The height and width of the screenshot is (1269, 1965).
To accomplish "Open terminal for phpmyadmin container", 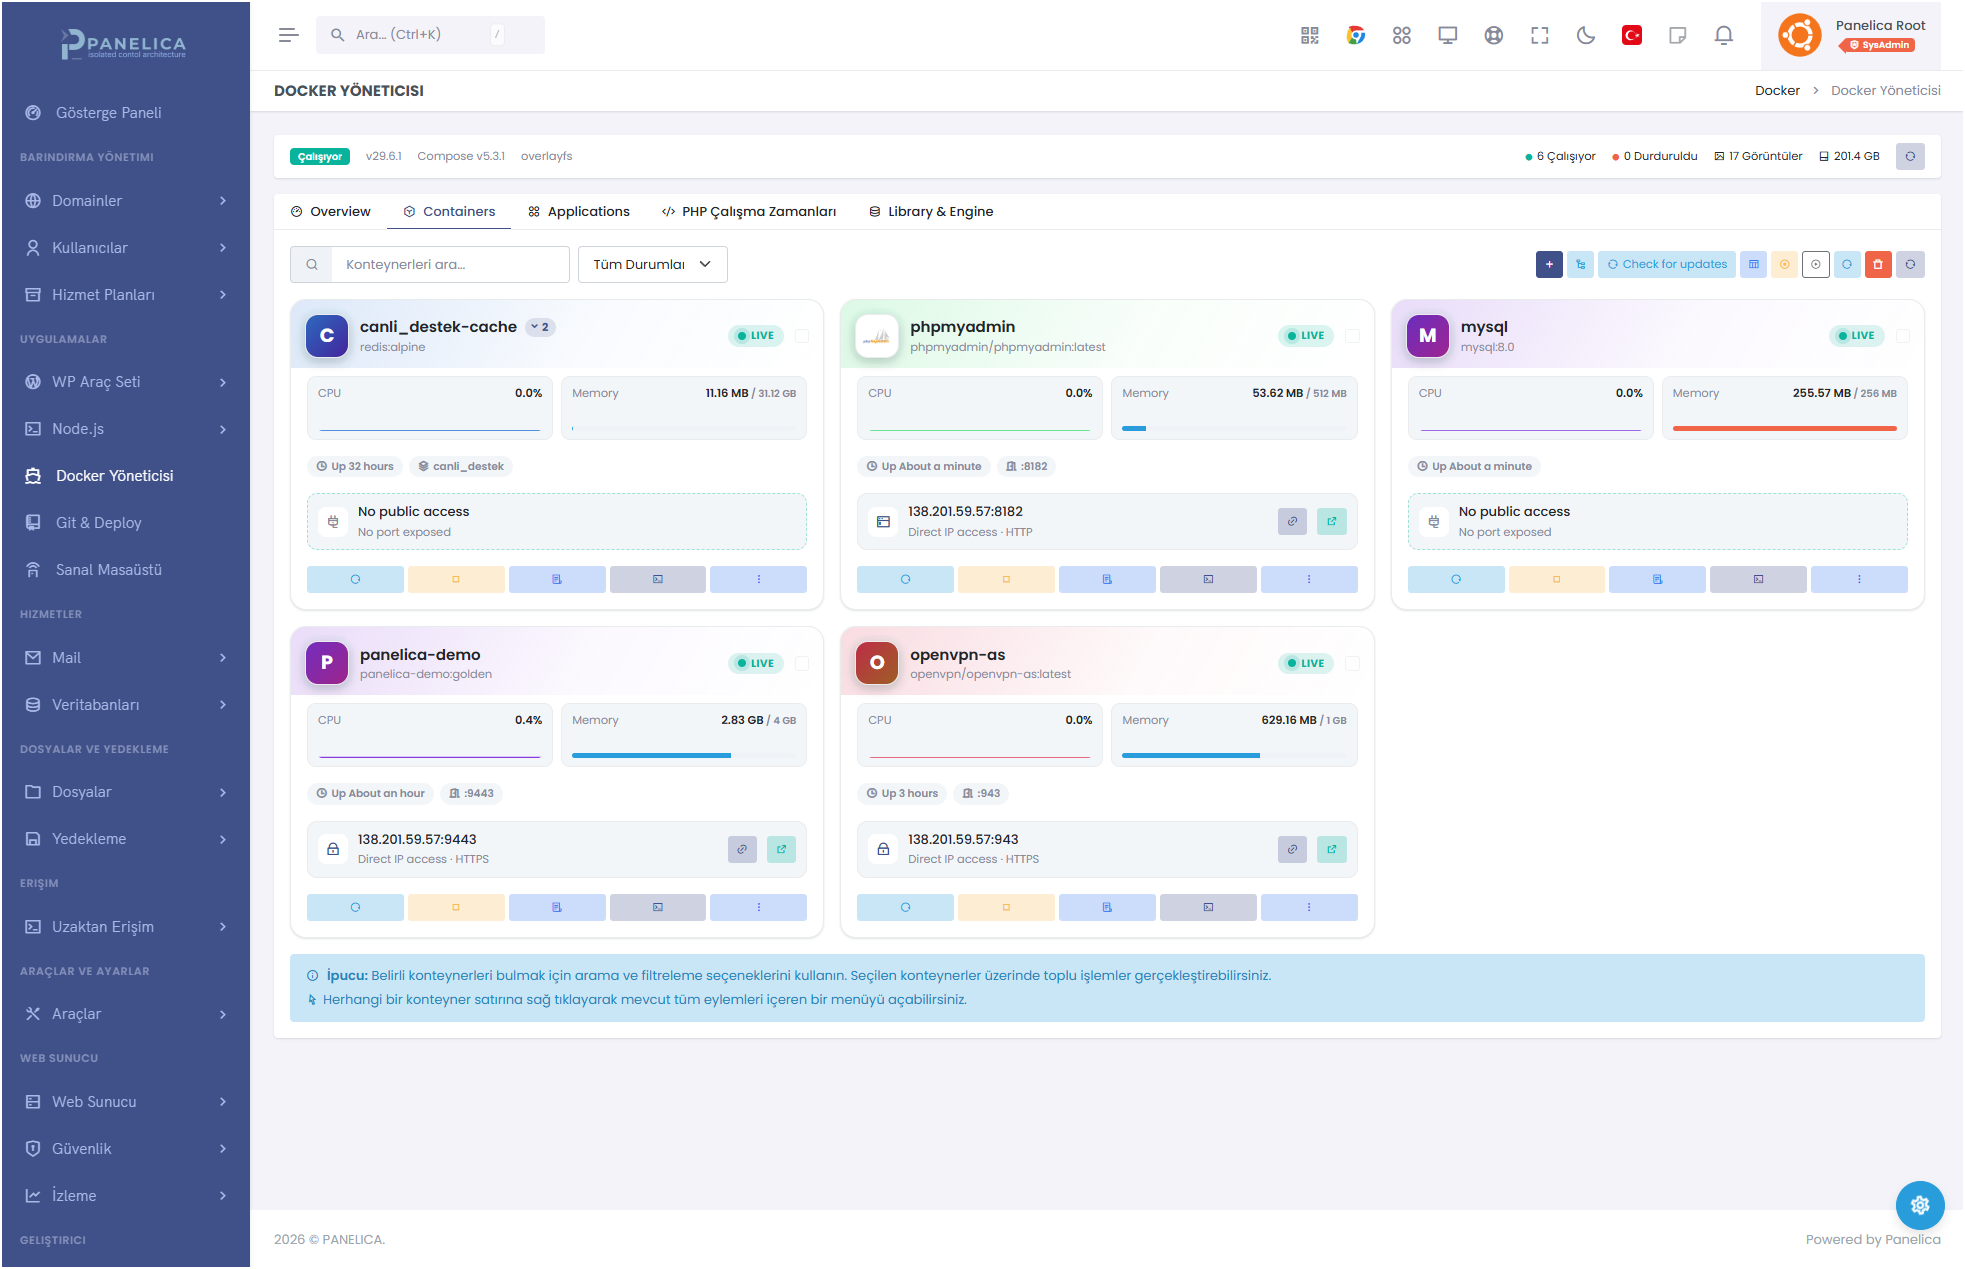I will coord(1208,579).
